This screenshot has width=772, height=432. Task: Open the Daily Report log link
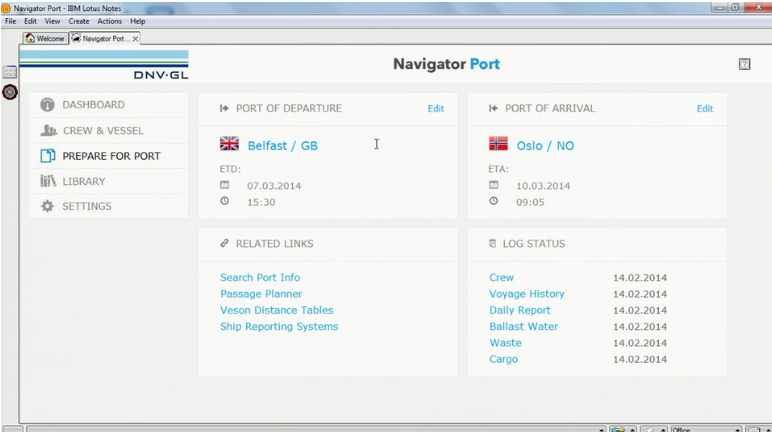tap(520, 310)
